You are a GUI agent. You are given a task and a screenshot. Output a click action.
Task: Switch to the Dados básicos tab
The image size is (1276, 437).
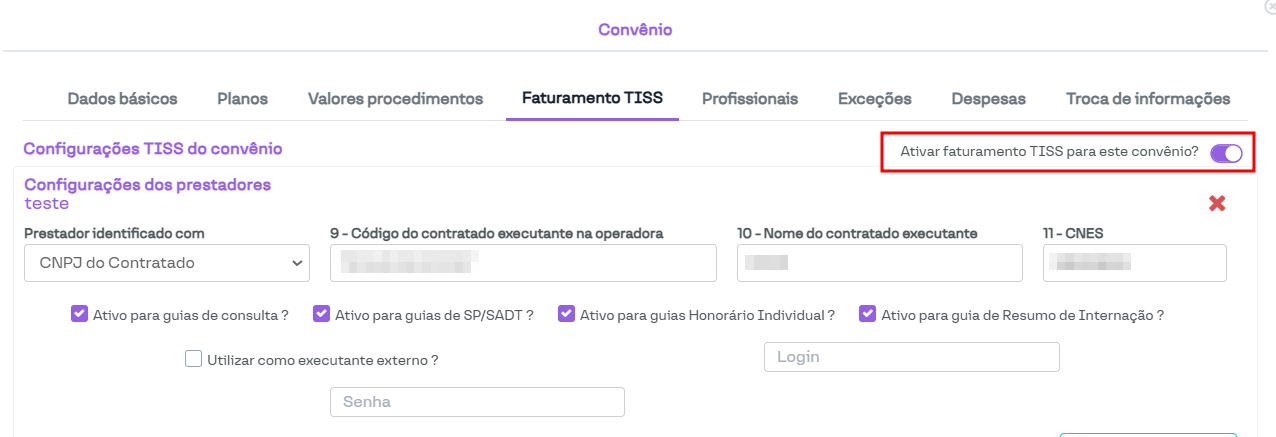click(x=122, y=99)
